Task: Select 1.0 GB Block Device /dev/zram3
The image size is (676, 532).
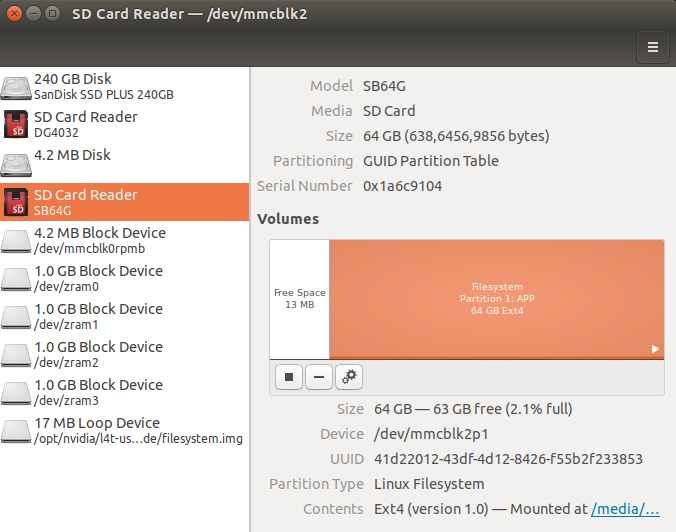Action: pos(125,392)
